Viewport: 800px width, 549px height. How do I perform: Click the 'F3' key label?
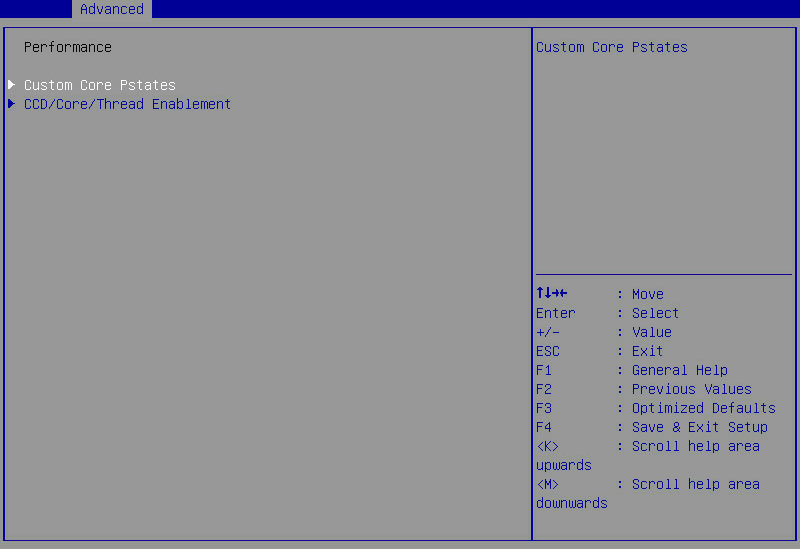544,408
